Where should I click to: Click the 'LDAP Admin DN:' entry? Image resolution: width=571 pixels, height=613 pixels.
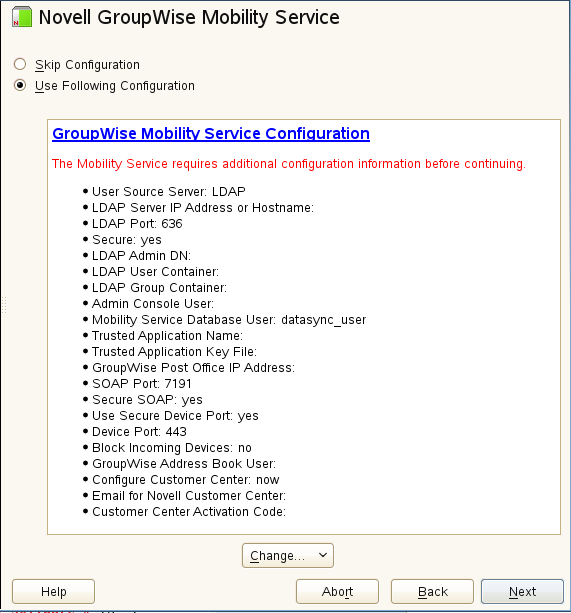(141, 256)
